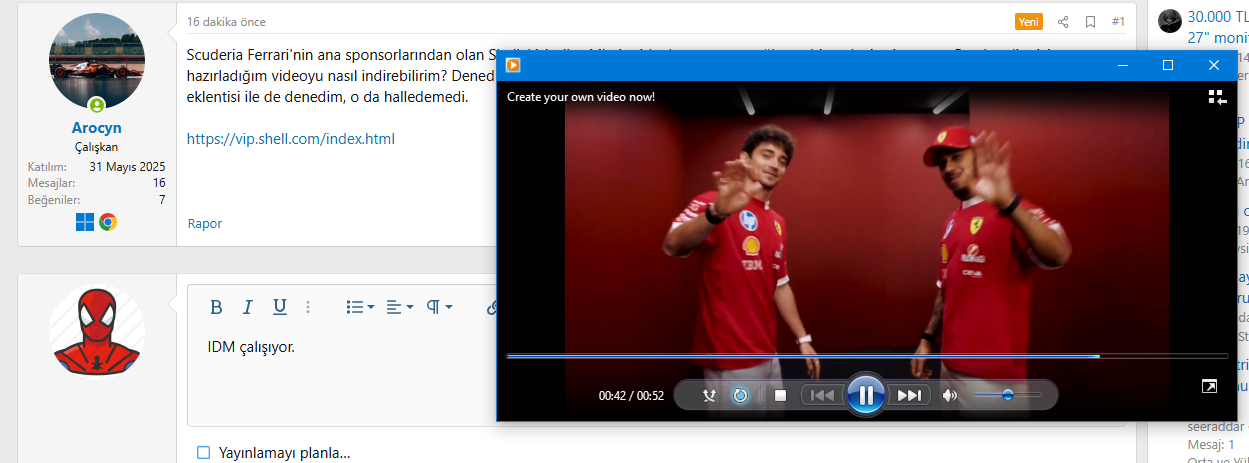Apply underline formatting in the reply editor
The image size is (1249, 463).
pos(280,306)
